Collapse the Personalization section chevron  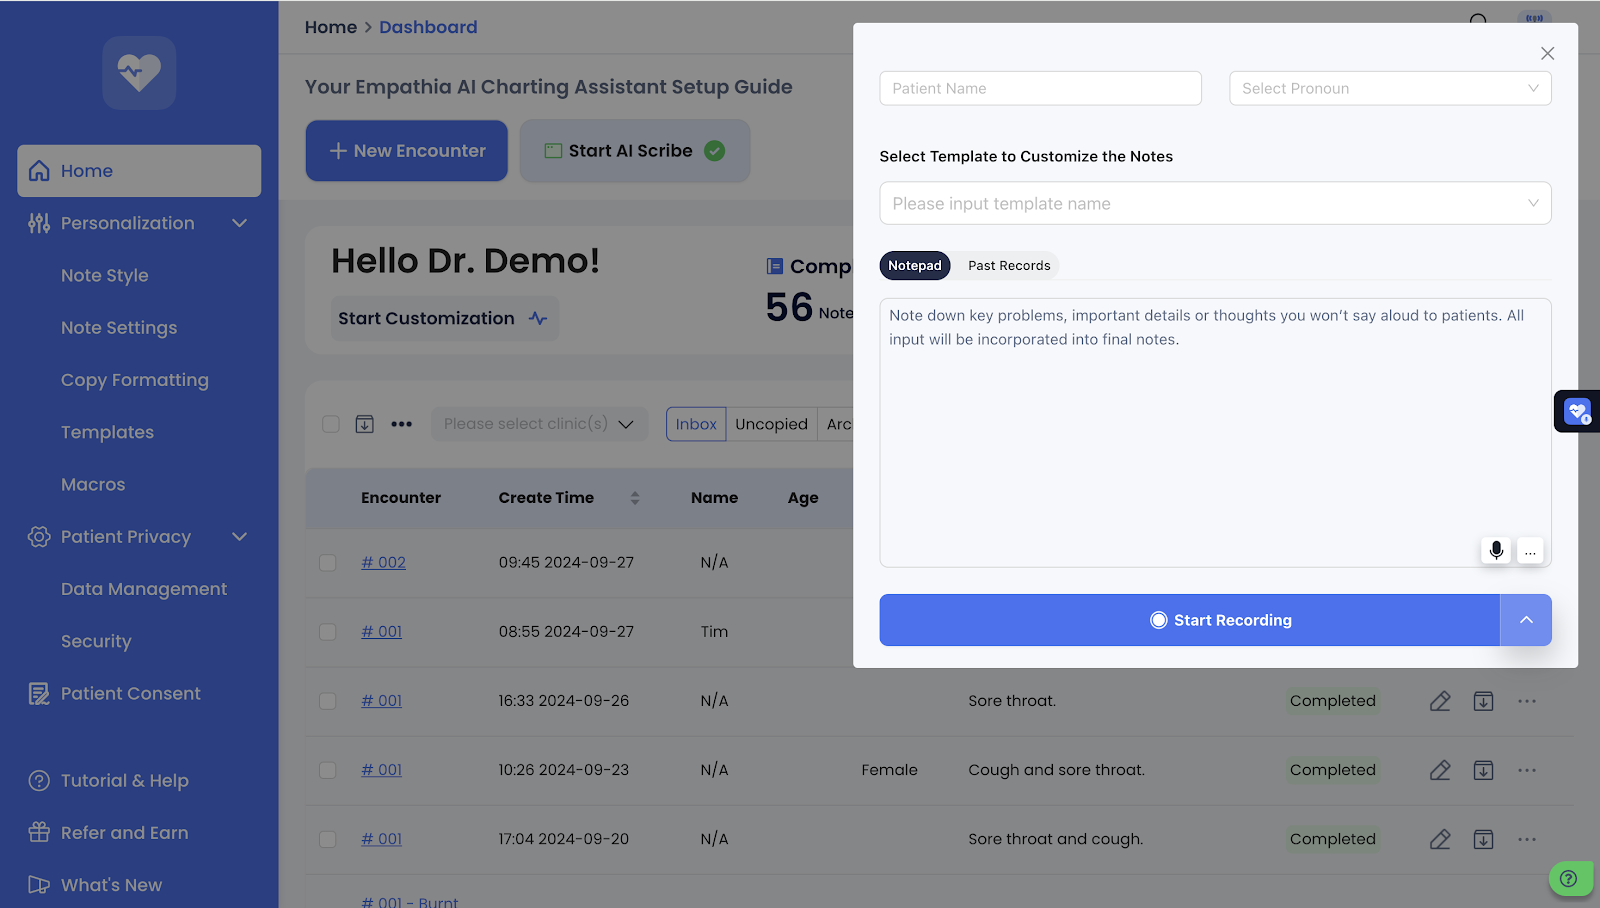point(239,223)
